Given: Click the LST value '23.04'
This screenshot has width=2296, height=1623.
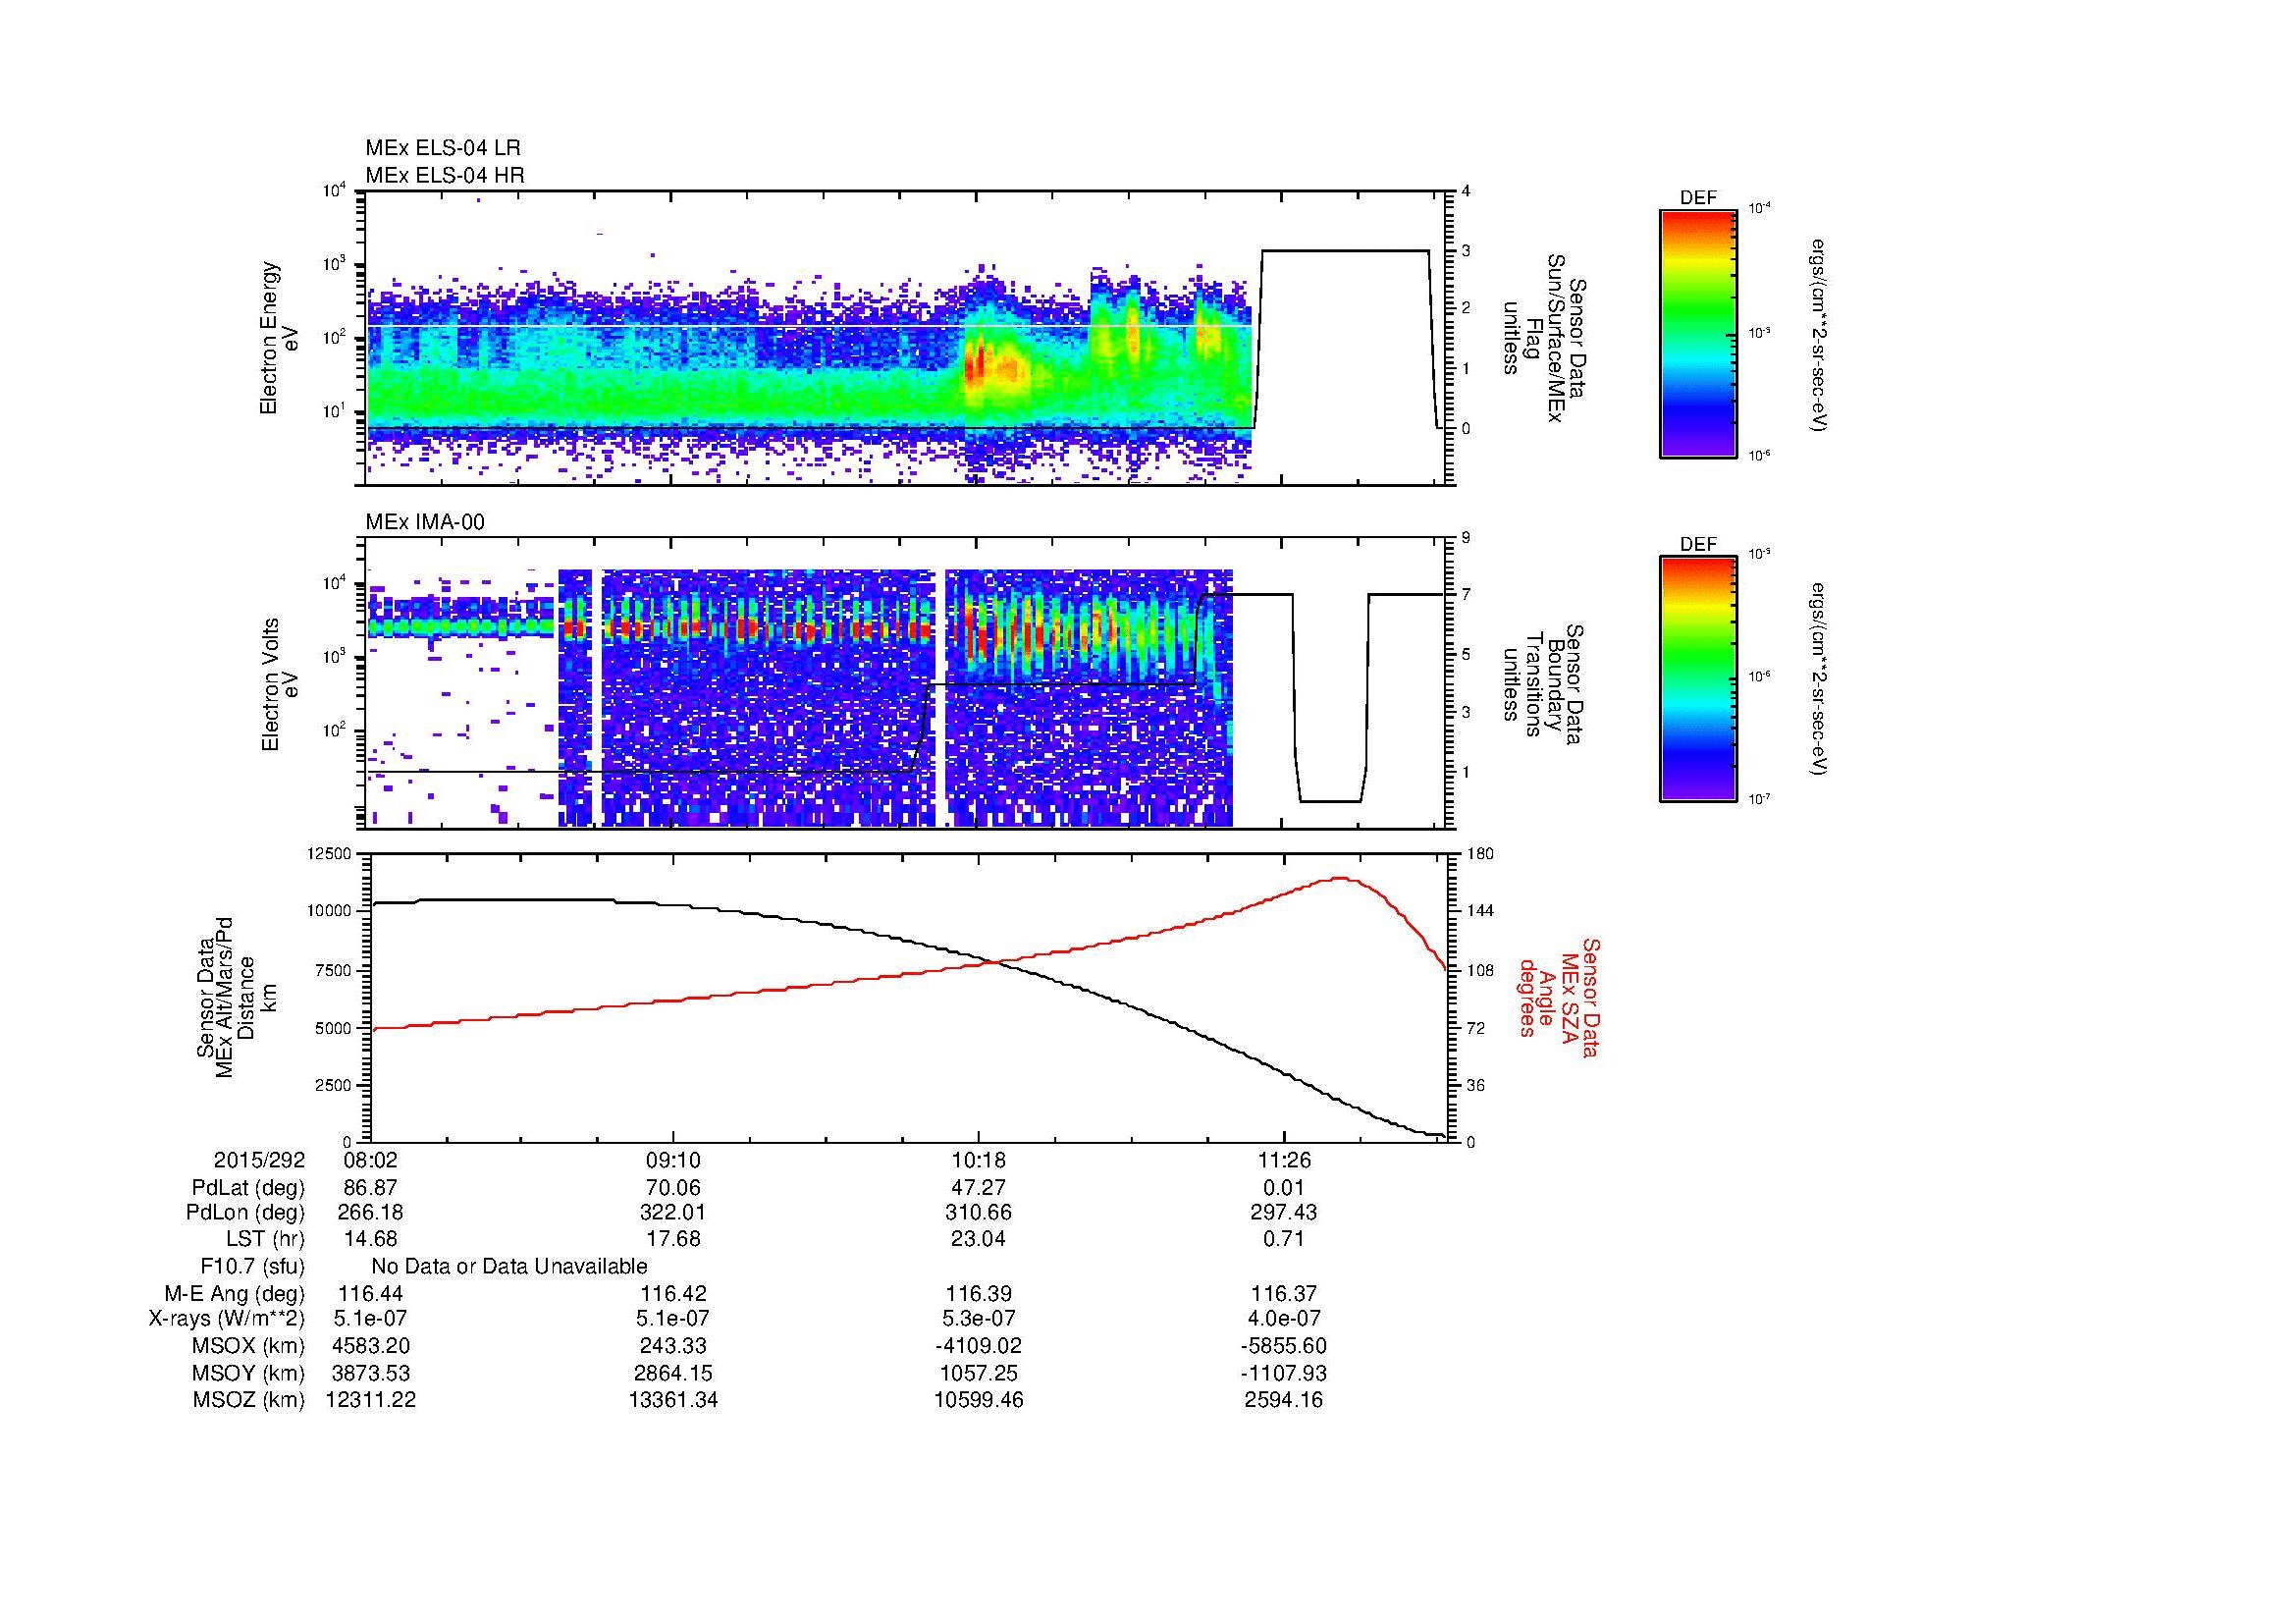Looking at the screenshot, I should [x=978, y=1239].
